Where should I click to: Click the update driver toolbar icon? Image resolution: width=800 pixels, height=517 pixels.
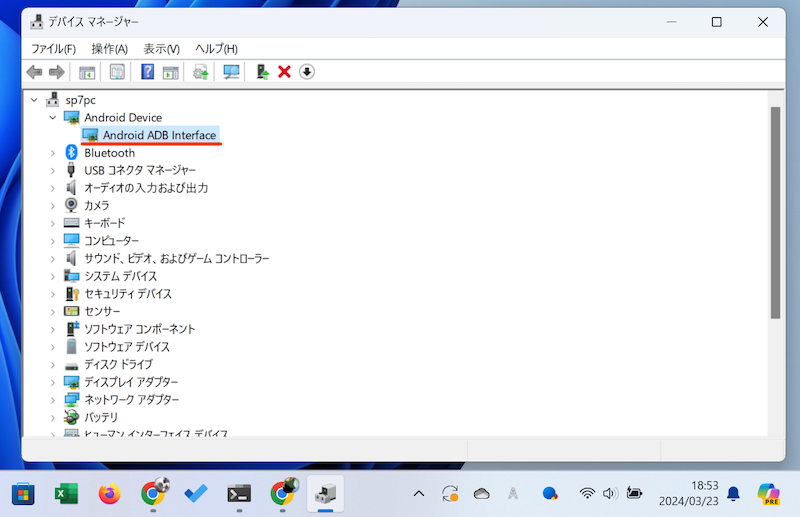pos(201,72)
